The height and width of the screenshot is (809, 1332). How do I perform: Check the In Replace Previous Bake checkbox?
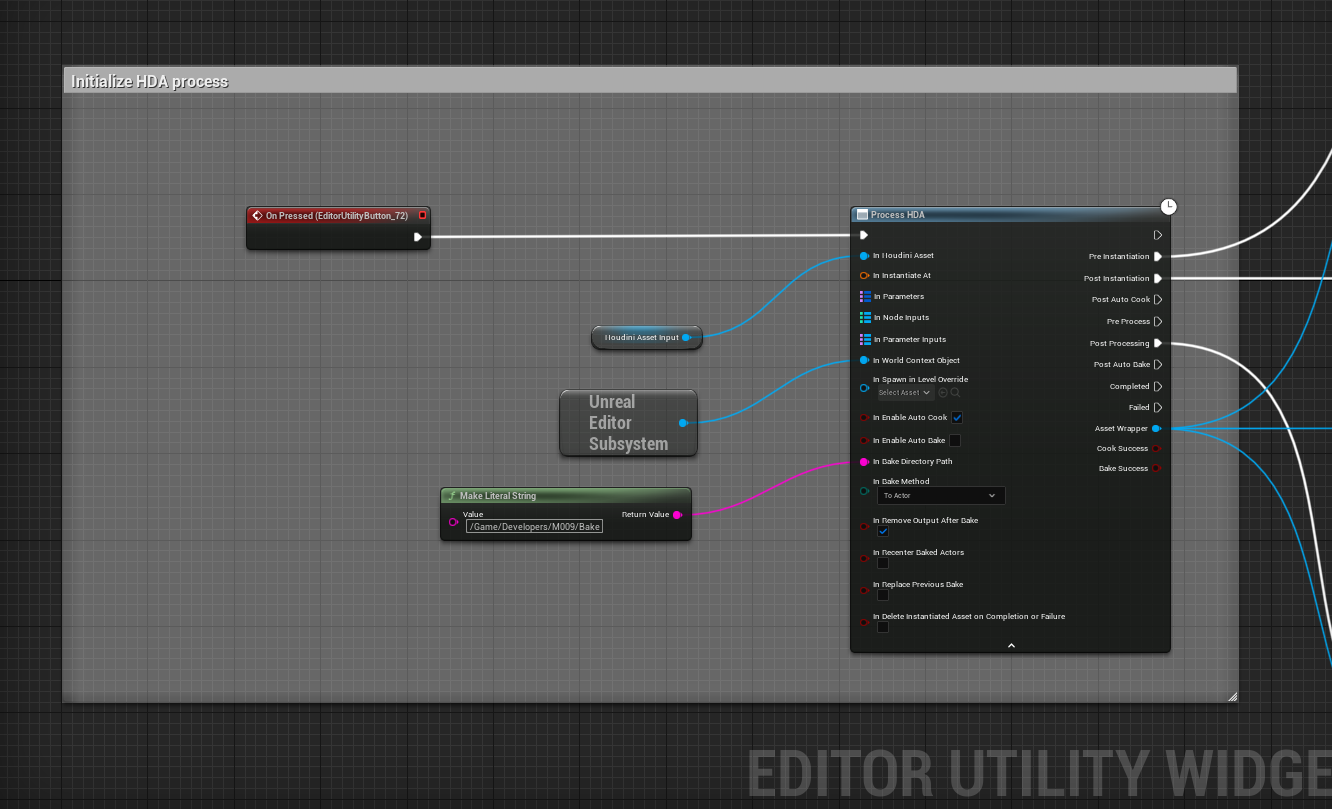coord(883,595)
